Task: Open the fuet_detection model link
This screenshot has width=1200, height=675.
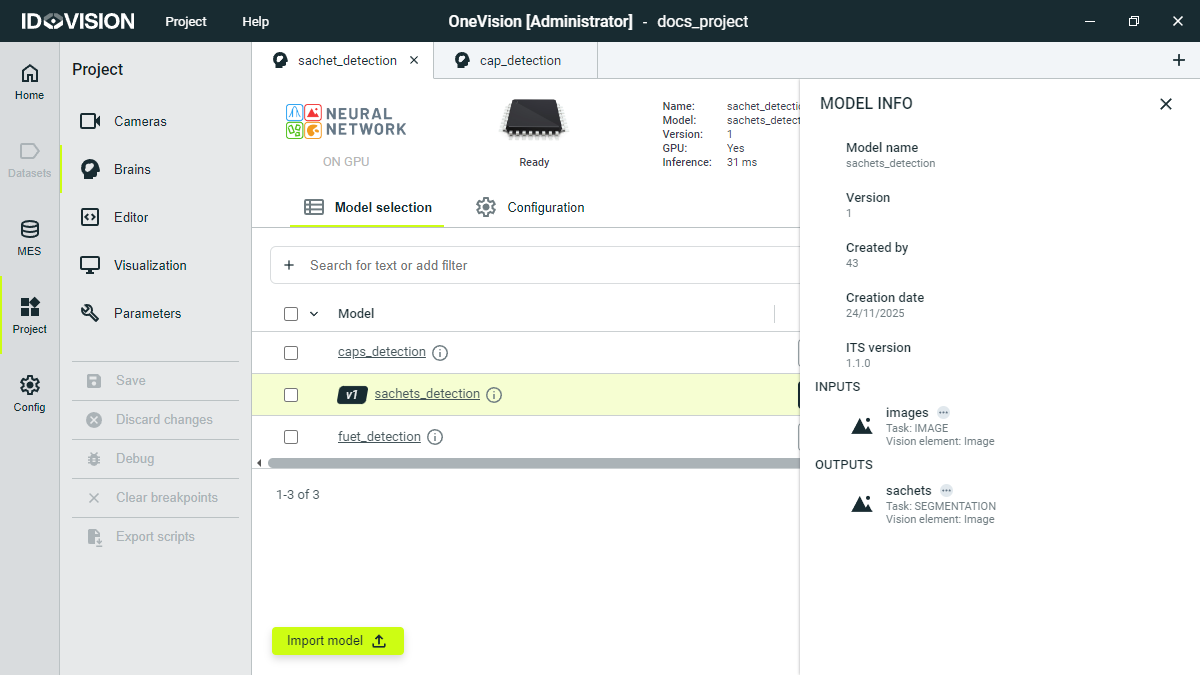Action: click(379, 437)
